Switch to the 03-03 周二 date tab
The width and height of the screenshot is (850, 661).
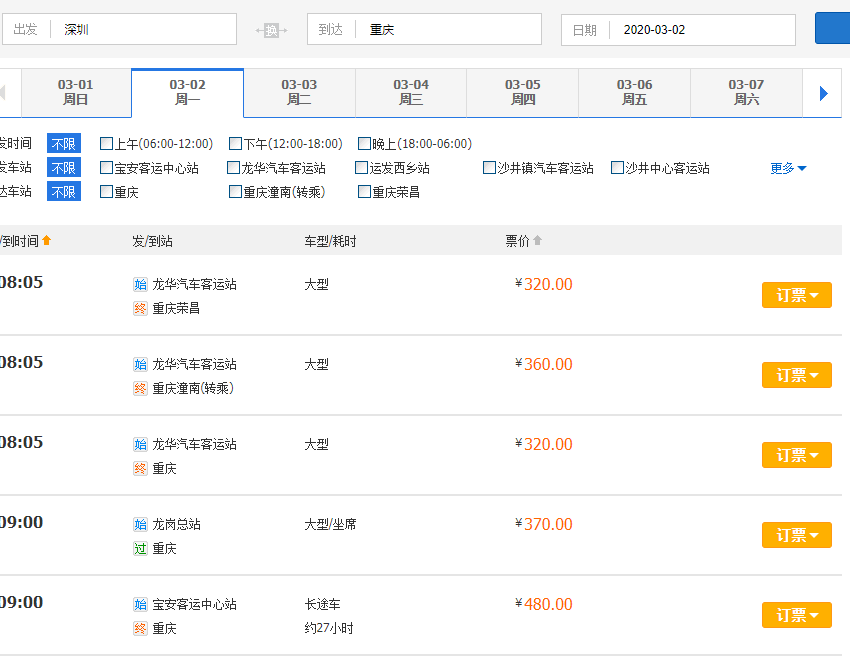click(x=299, y=92)
